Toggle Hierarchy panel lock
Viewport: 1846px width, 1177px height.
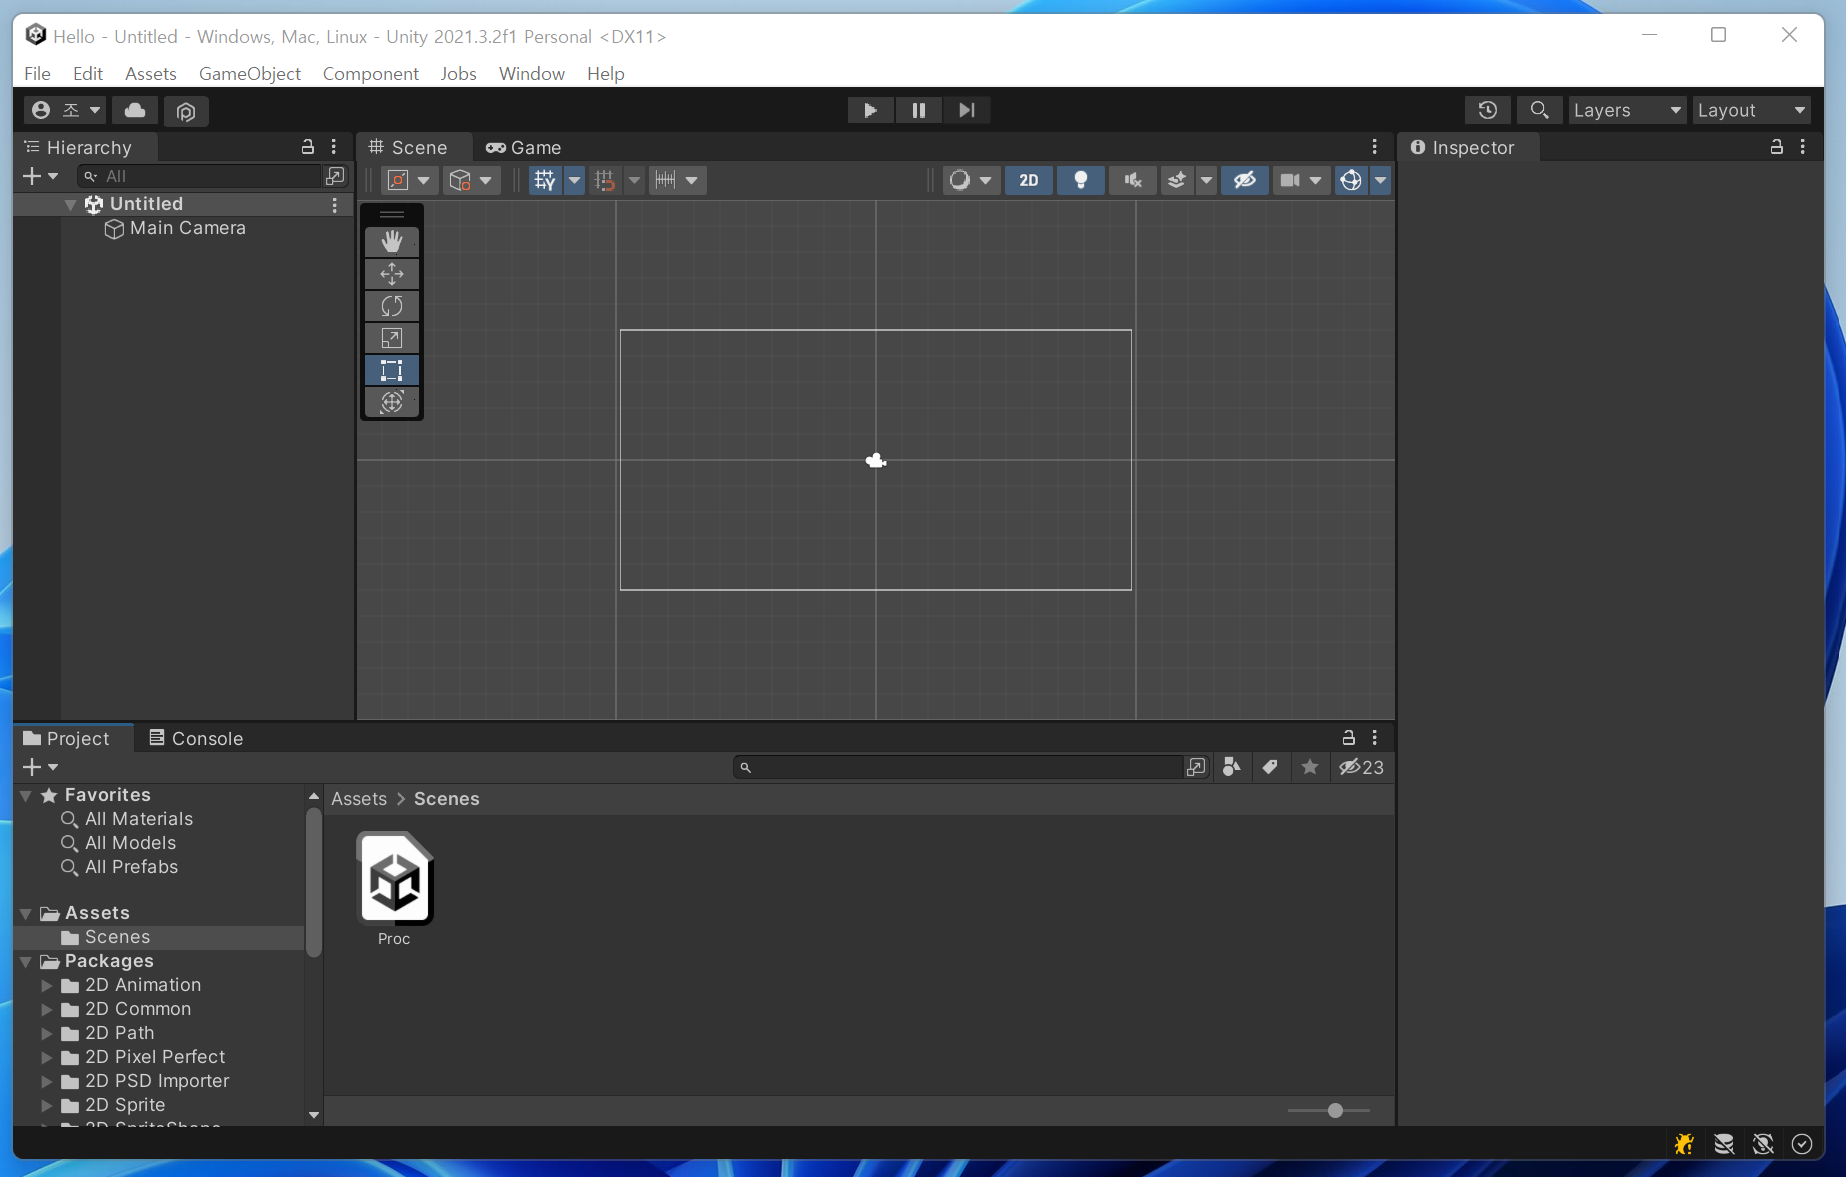coord(308,147)
